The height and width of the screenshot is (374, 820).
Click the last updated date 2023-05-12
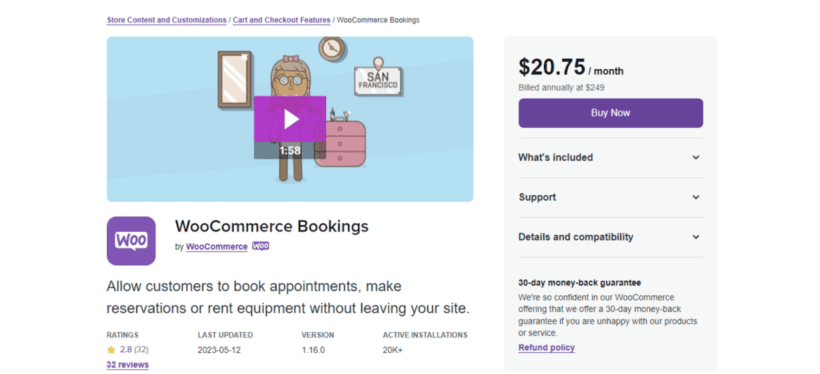click(x=219, y=350)
